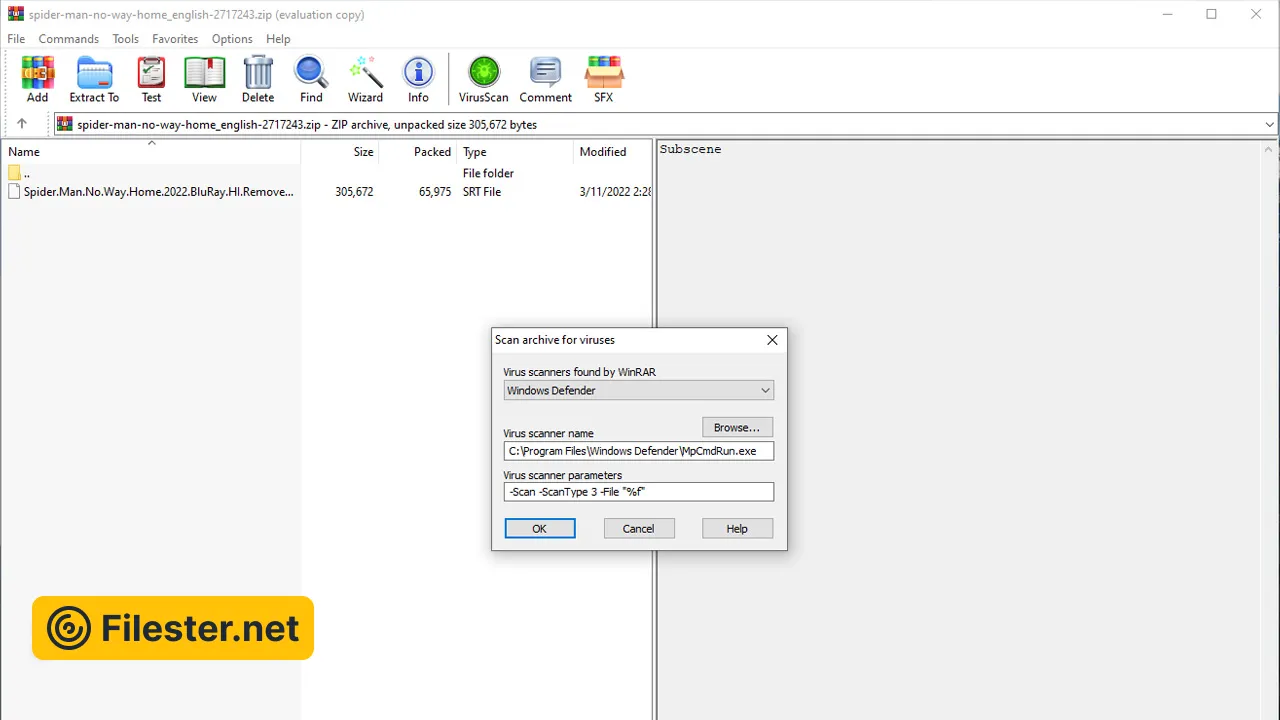Click the Browse... button
Viewport: 1280px width, 720px height.
[x=737, y=427]
